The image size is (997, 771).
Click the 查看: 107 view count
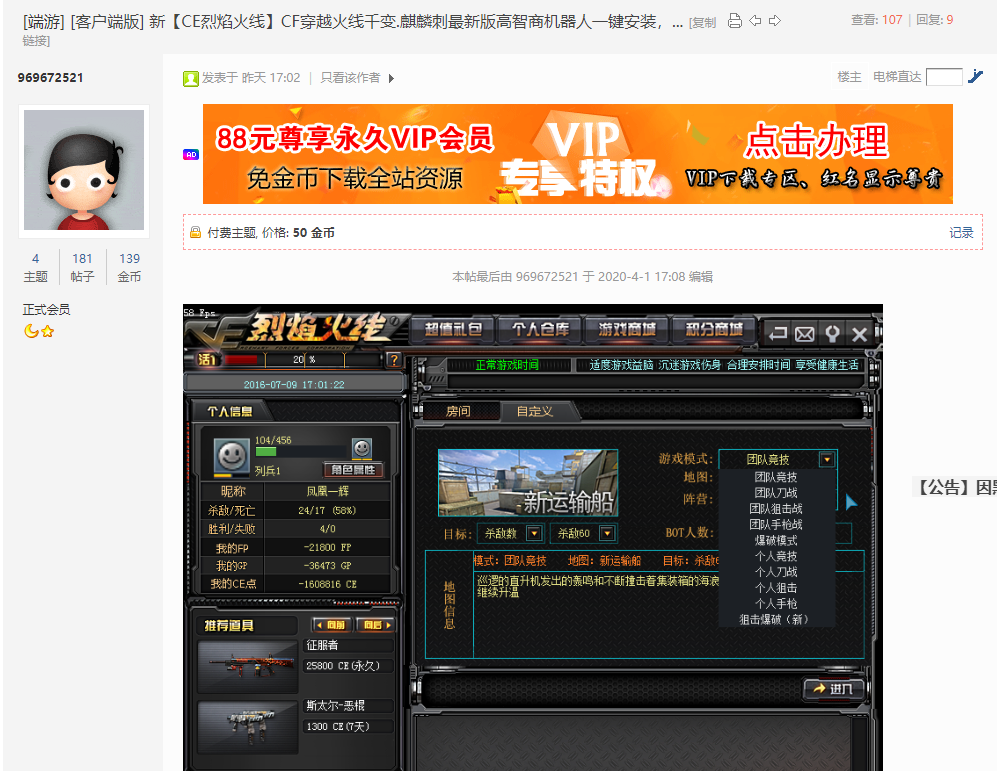[876, 20]
